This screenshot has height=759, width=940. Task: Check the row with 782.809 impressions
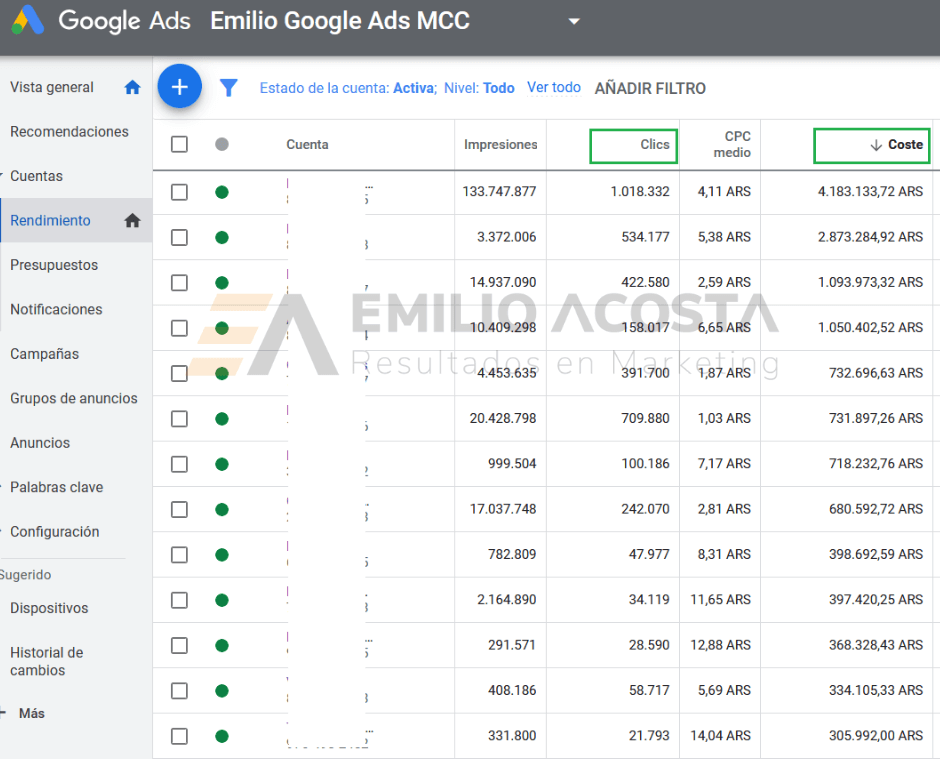(x=179, y=555)
